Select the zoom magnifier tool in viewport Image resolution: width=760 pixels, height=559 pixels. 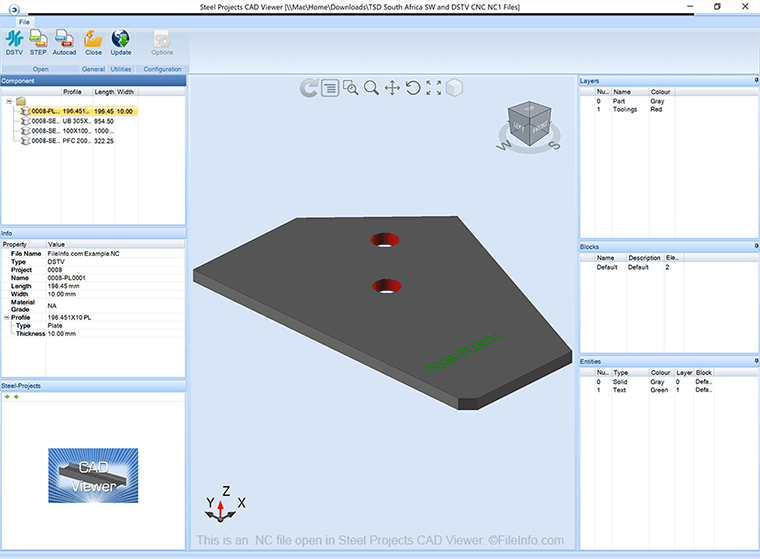click(x=371, y=88)
